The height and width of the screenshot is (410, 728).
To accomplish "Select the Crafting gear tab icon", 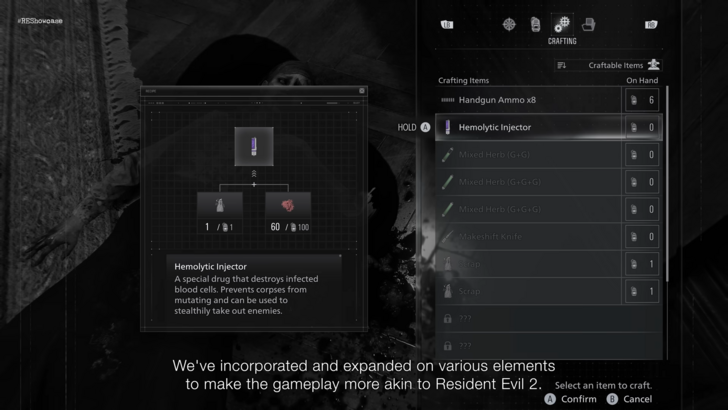I will [562, 24].
